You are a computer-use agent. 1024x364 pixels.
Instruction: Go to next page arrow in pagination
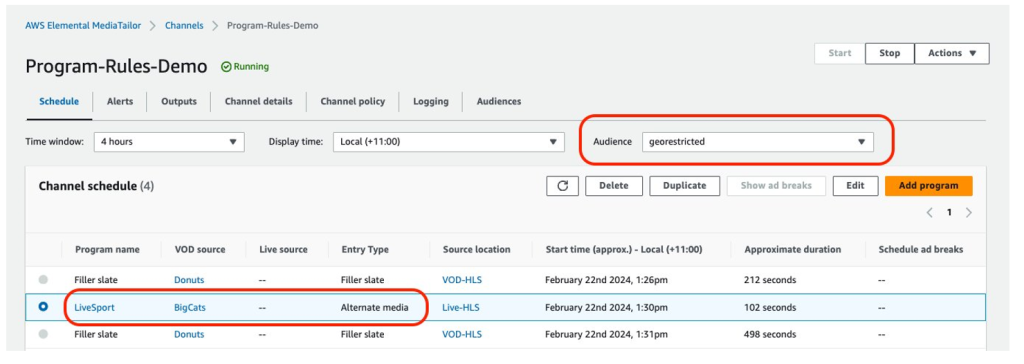pos(968,212)
